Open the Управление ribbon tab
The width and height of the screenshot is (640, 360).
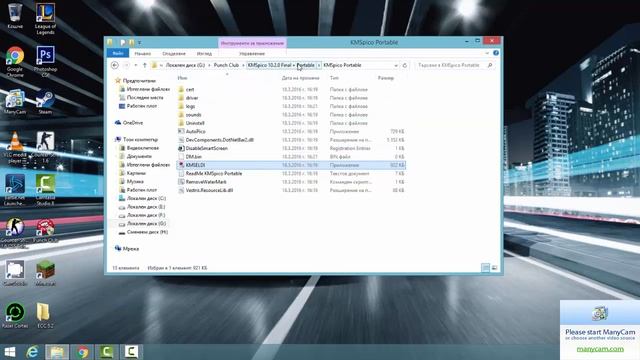(x=252, y=53)
